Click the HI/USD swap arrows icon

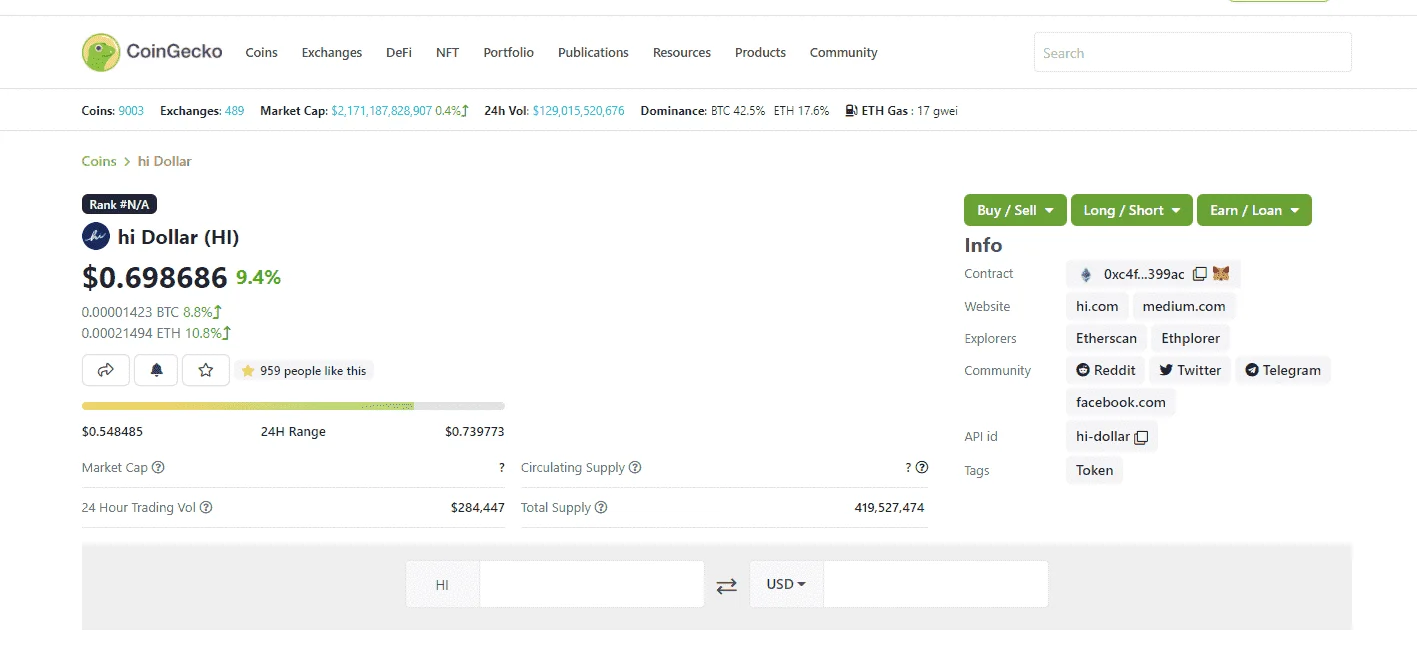pyautogui.click(x=727, y=586)
